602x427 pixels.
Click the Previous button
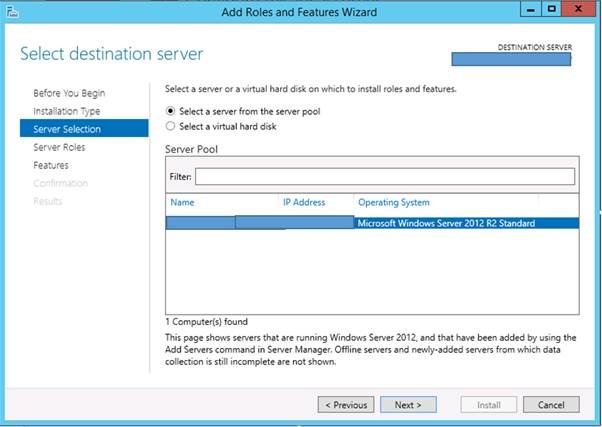pos(346,405)
